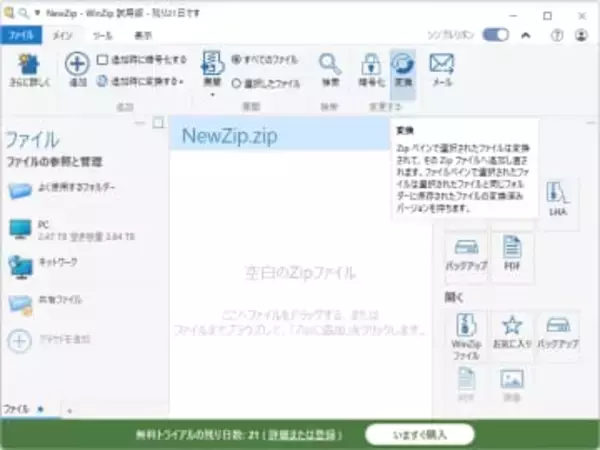Screen dimensions: 600x450
Task: Select the PC drive entry
Action: point(71,230)
